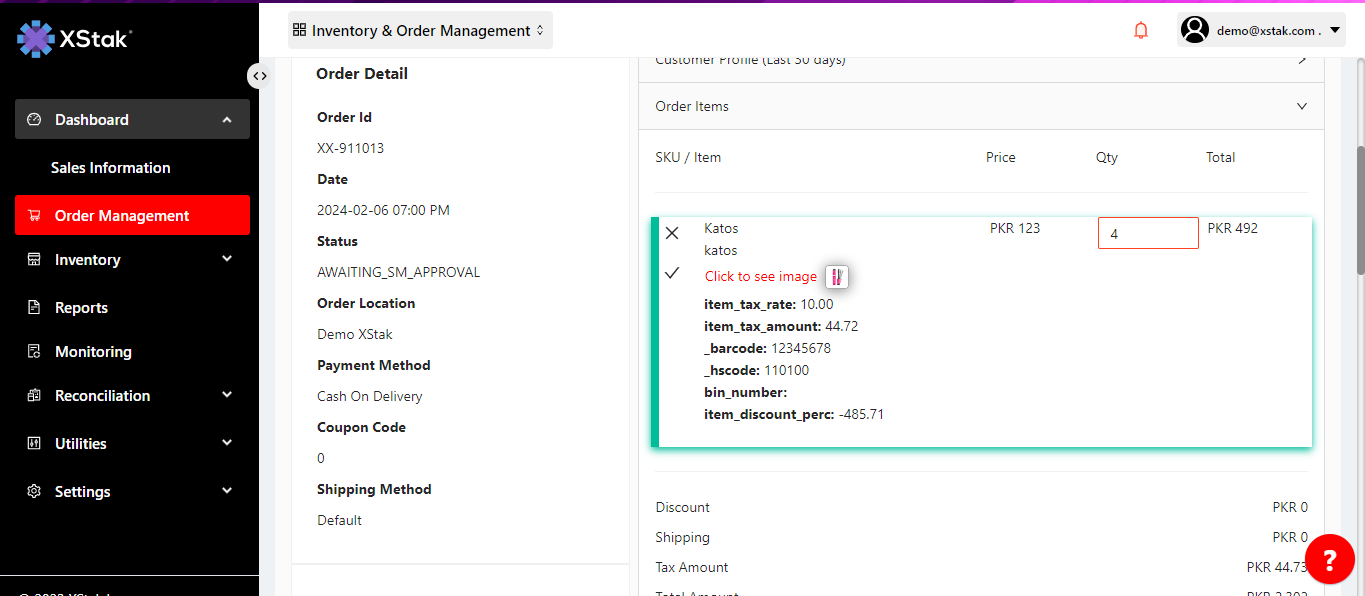Collapse the sidebar with arrow toggle

coord(259,76)
